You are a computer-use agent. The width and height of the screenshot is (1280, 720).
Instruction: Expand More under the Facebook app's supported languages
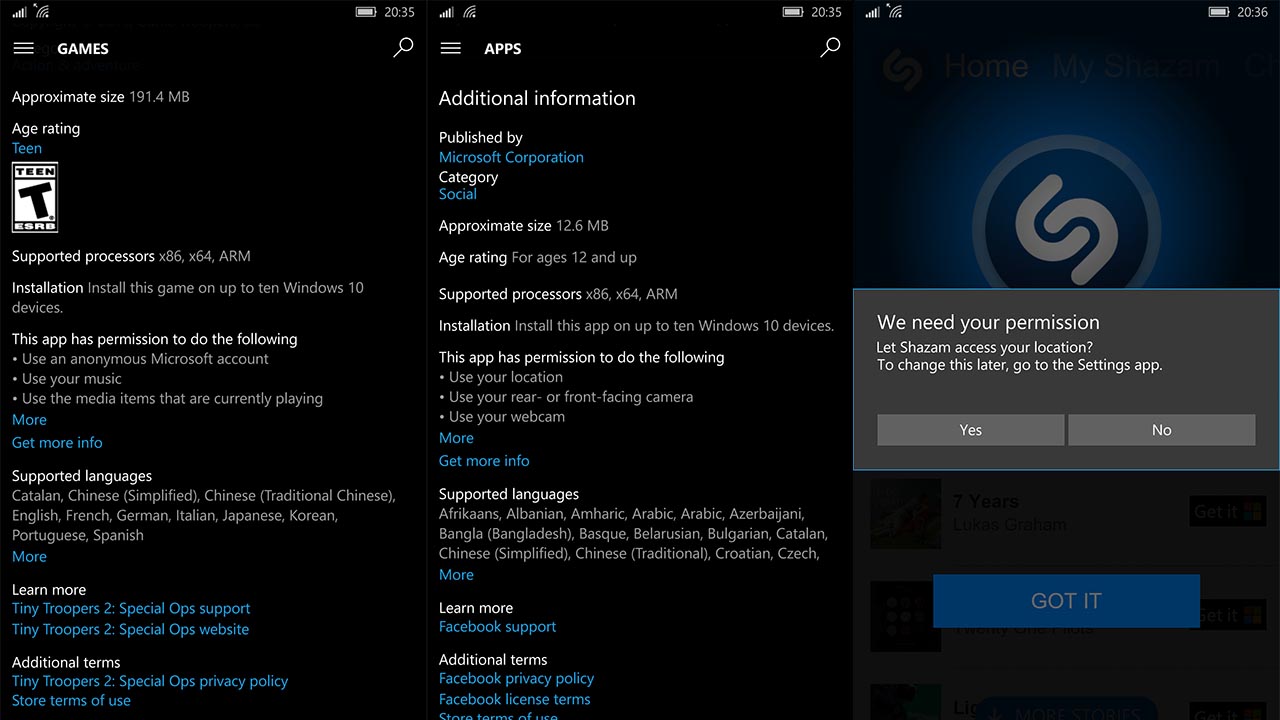coord(456,574)
